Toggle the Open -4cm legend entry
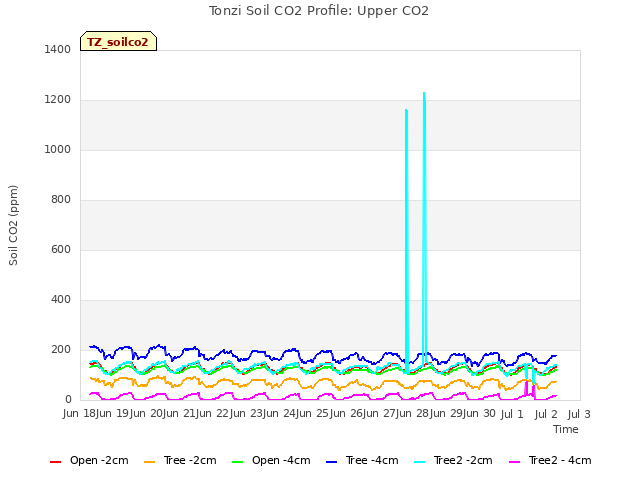 pyautogui.click(x=271, y=460)
